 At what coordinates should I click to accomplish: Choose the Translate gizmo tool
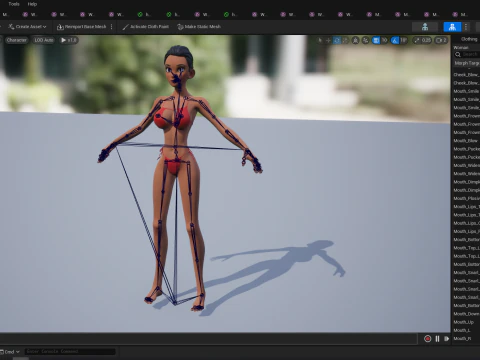point(328,40)
